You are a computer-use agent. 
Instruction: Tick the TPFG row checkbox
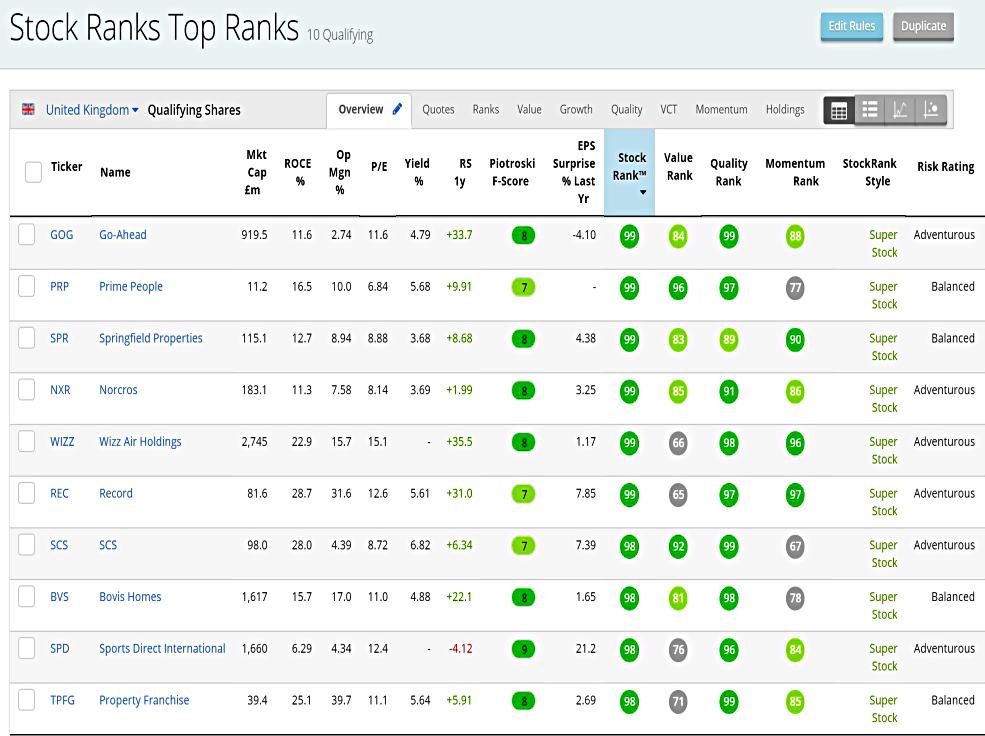pos(26,700)
